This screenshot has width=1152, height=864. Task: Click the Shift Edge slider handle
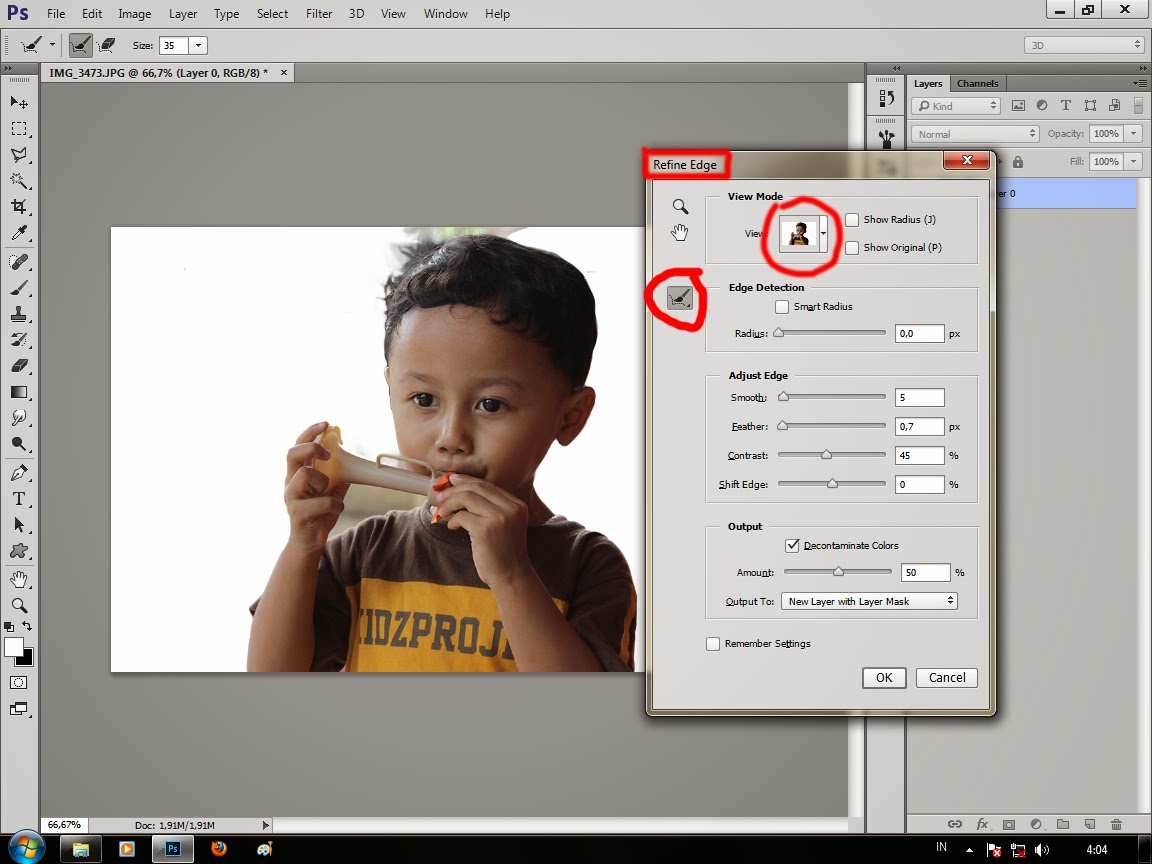click(832, 483)
